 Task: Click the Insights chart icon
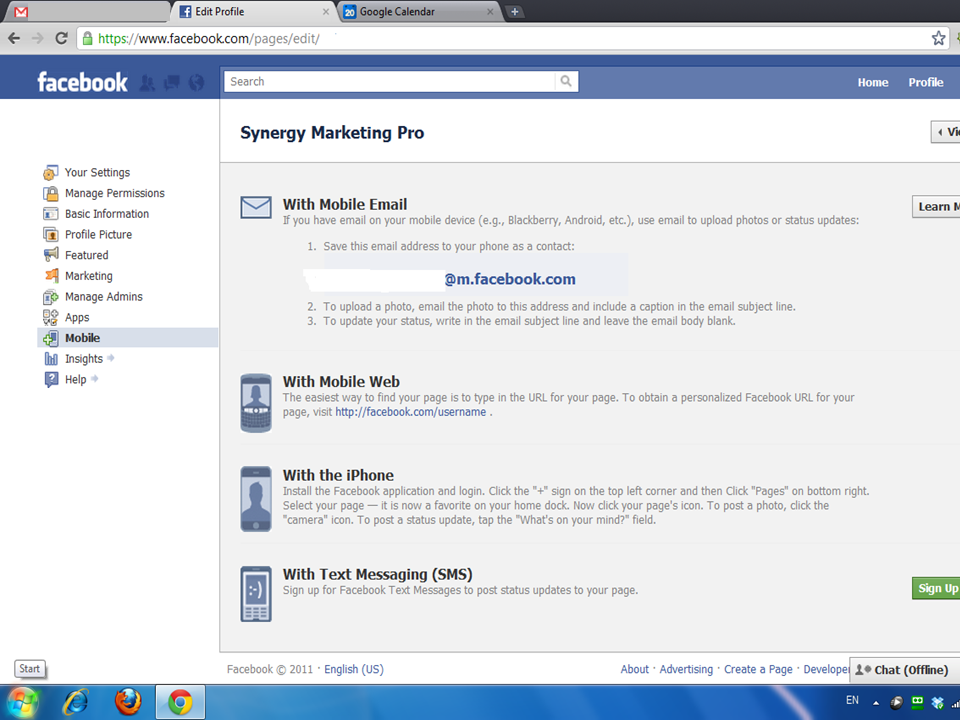(51, 359)
